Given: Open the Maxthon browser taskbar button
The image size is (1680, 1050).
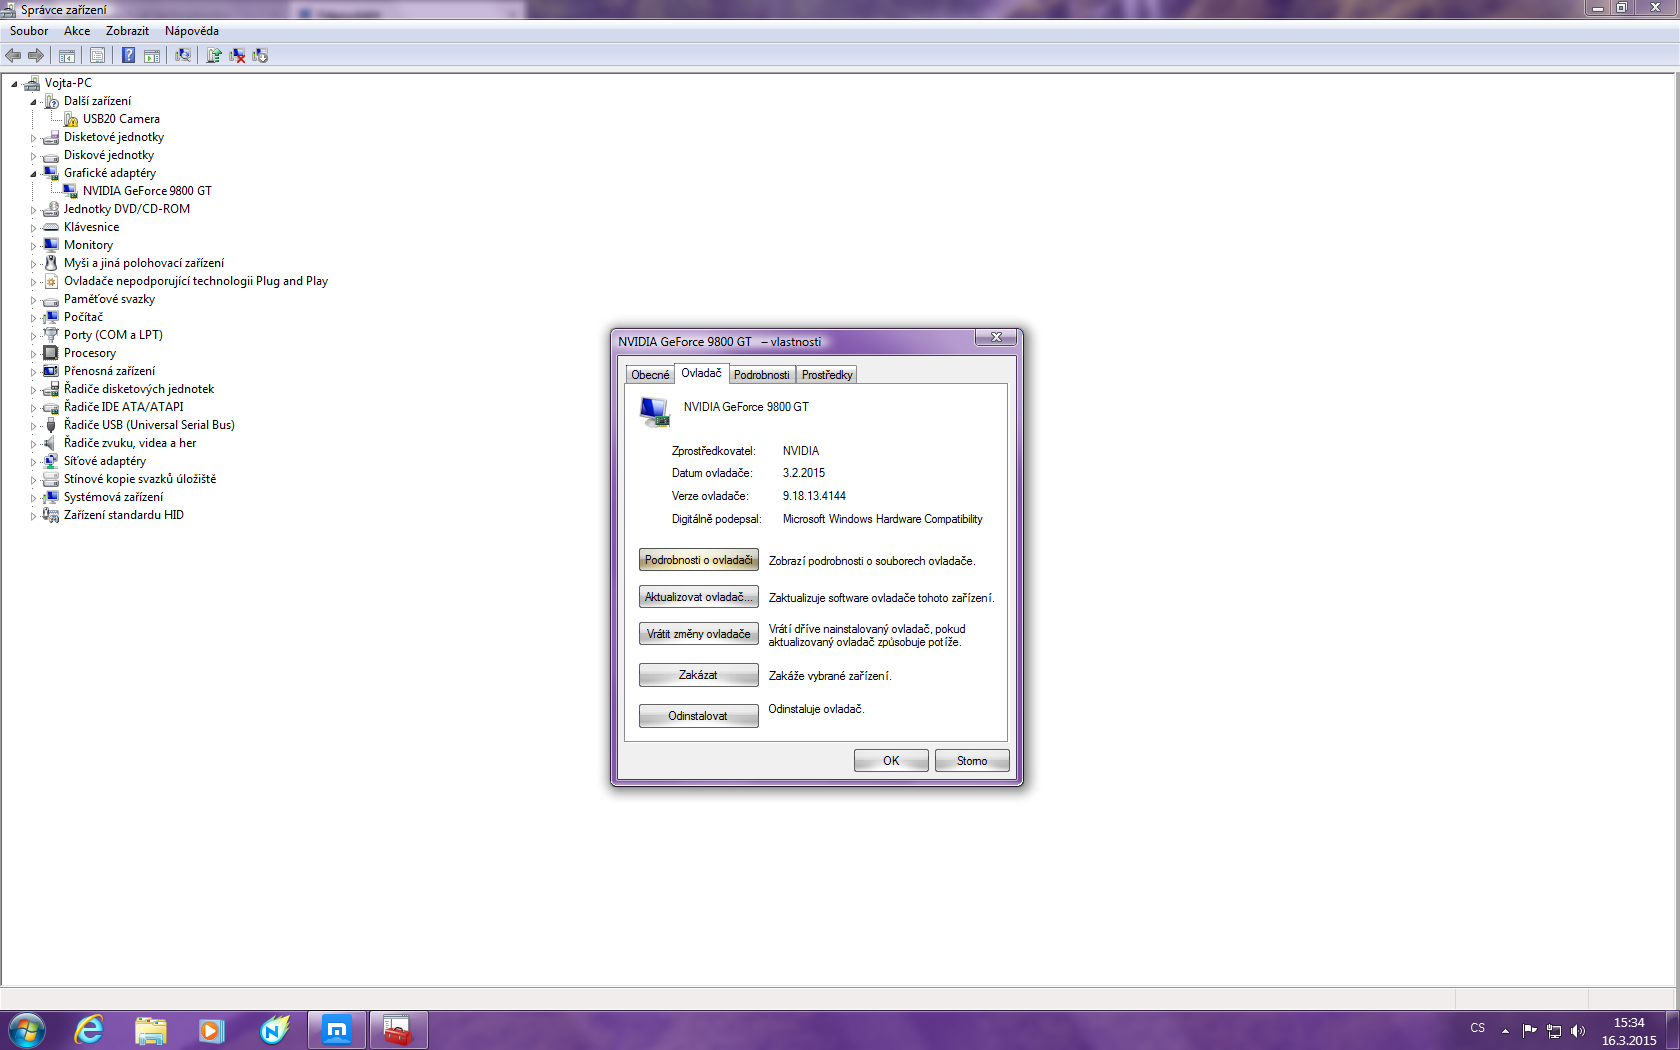Looking at the screenshot, I should pyautogui.click(x=337, y=1030).
